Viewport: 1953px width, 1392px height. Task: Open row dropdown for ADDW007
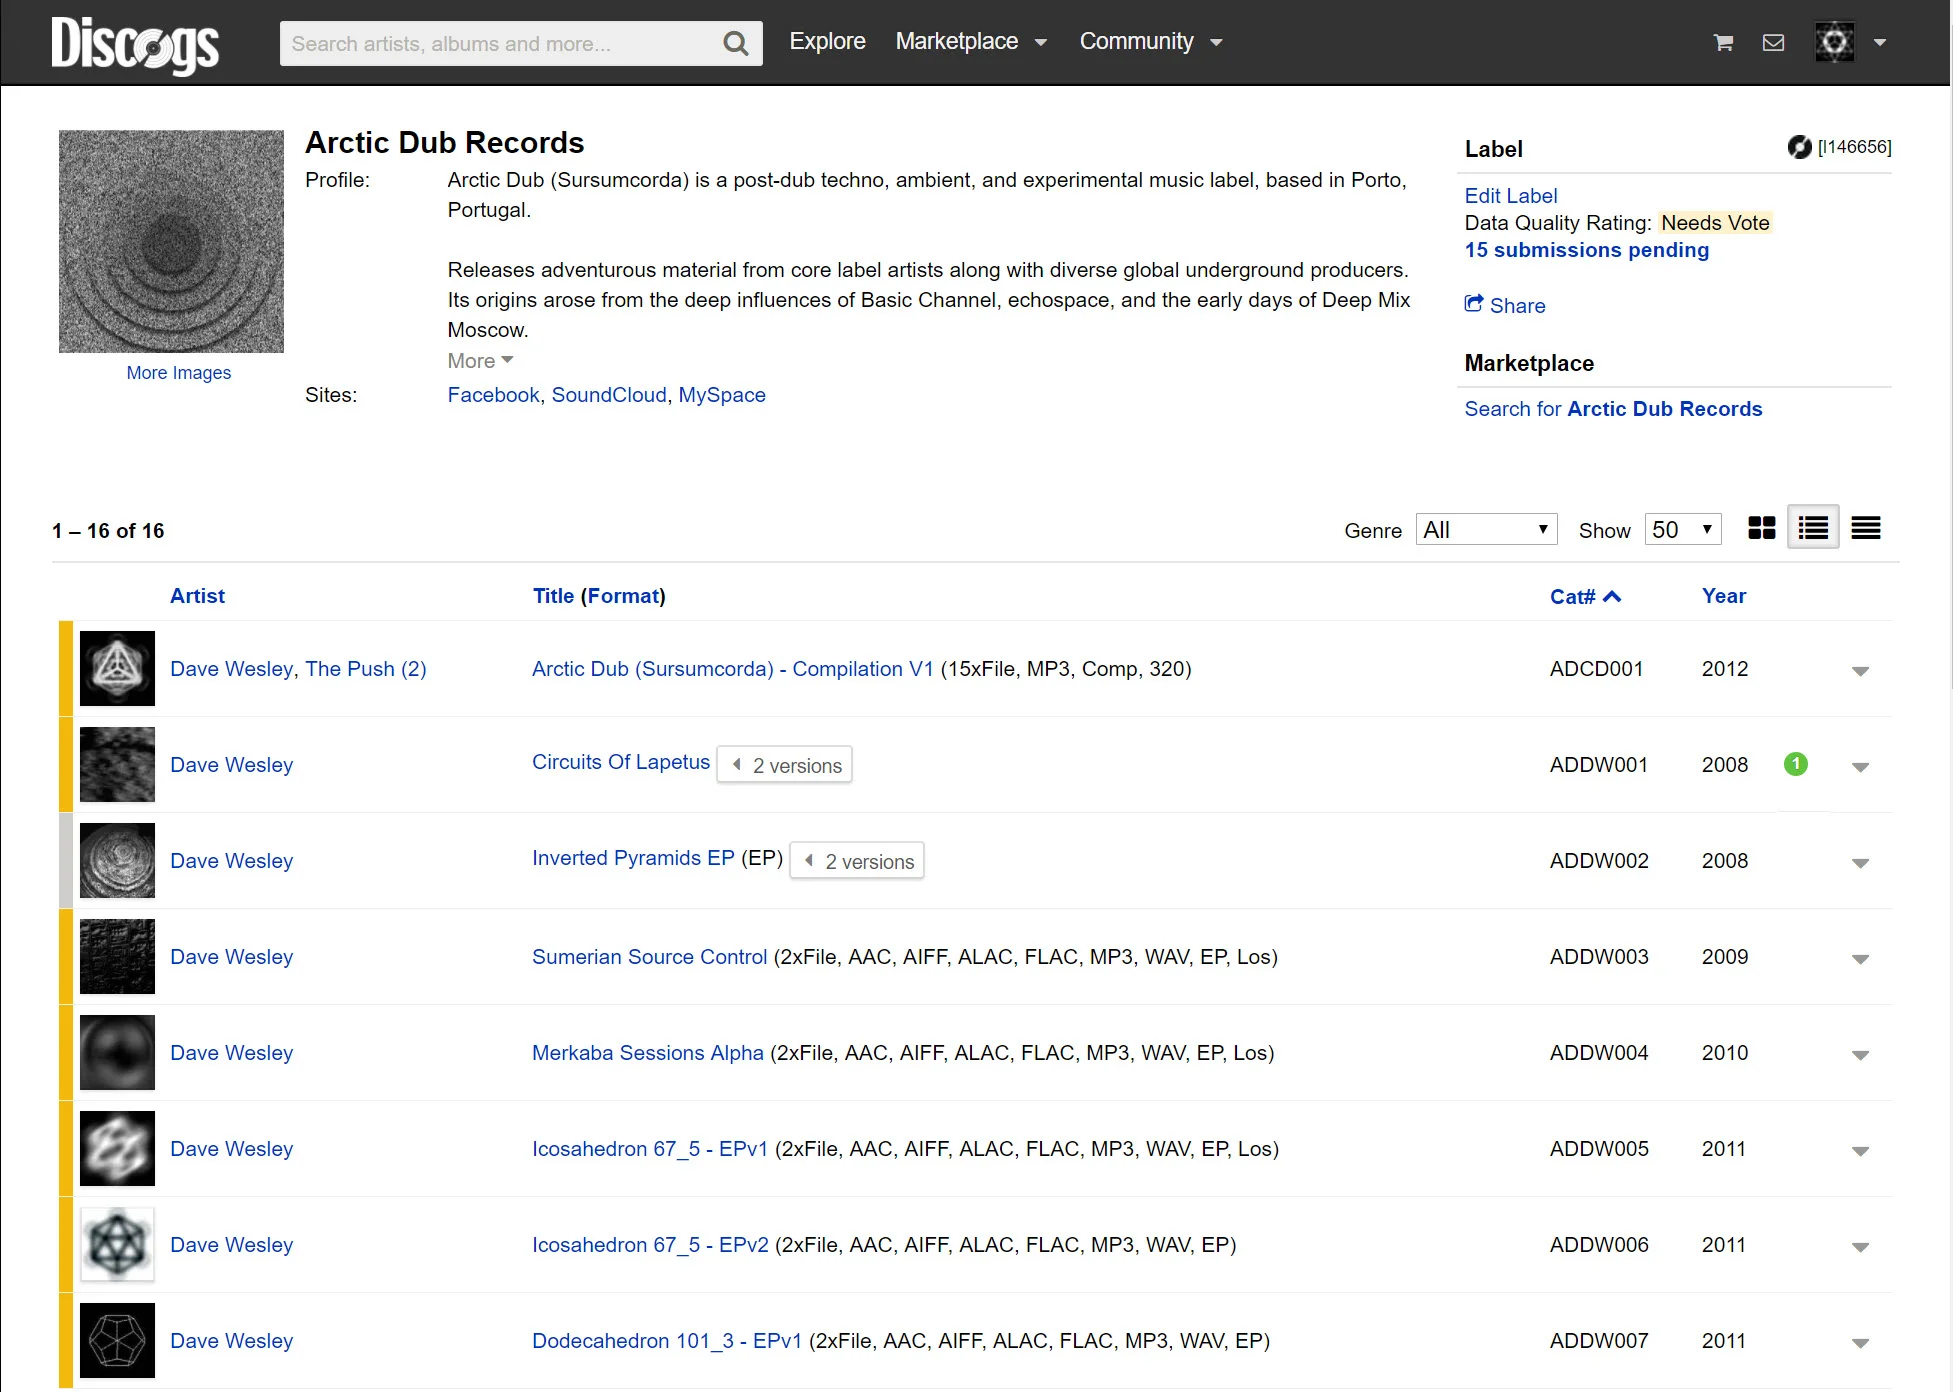[1860, 1343]
